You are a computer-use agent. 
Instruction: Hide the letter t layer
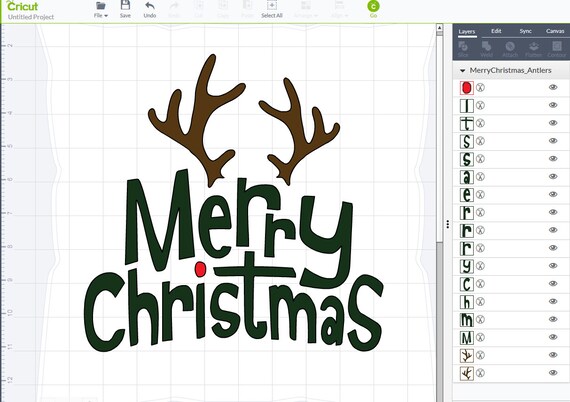553,123
